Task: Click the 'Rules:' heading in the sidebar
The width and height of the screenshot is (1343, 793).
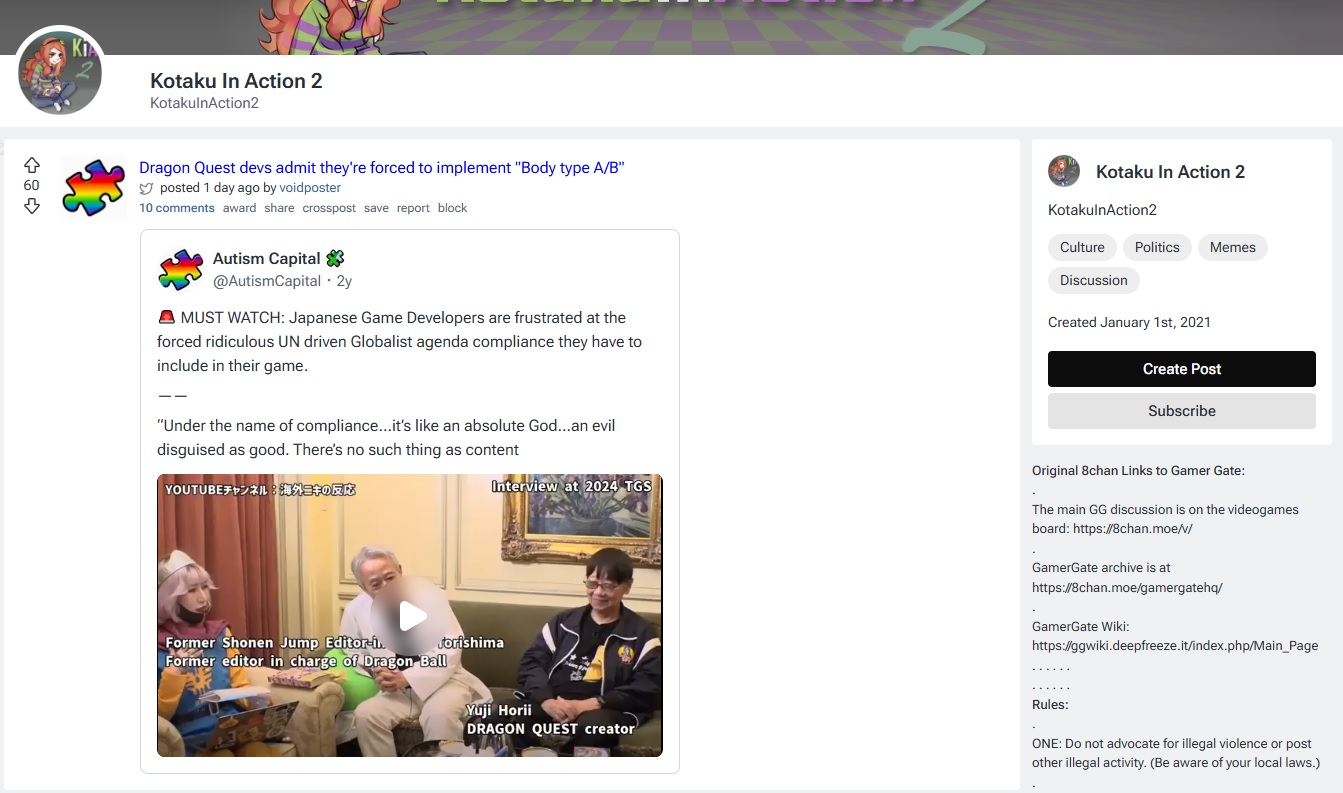Action: coord(1050,705)
